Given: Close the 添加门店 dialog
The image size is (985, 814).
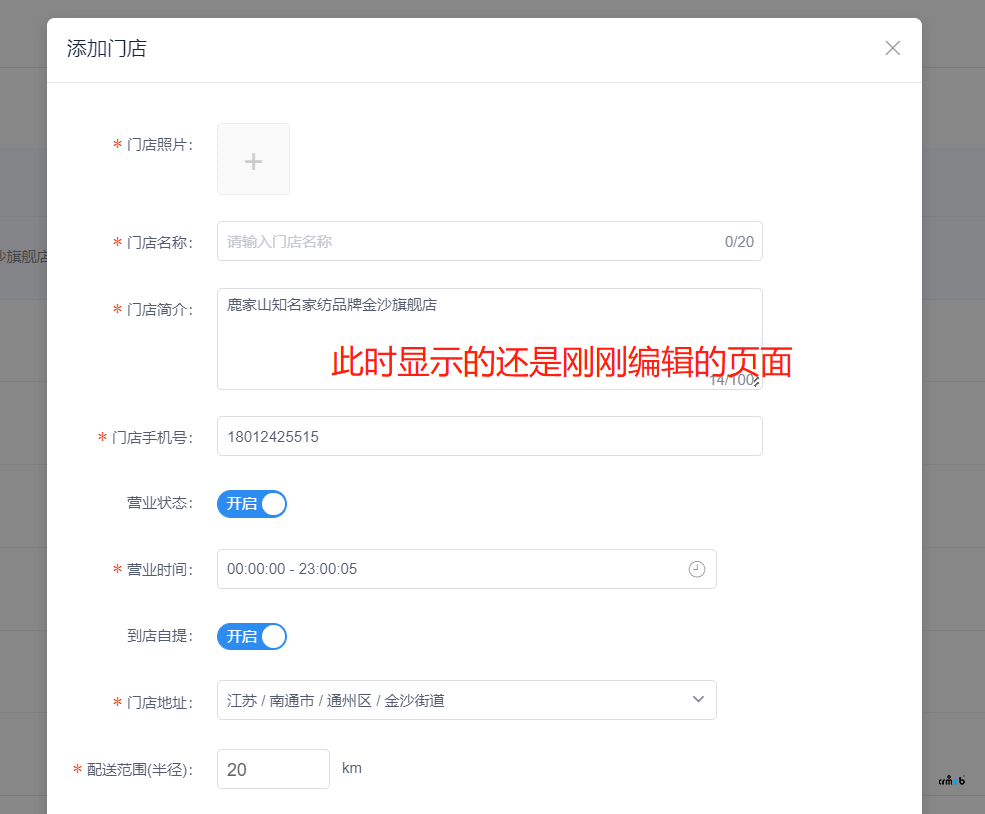Looking at the screenshot, I should 892,48.
